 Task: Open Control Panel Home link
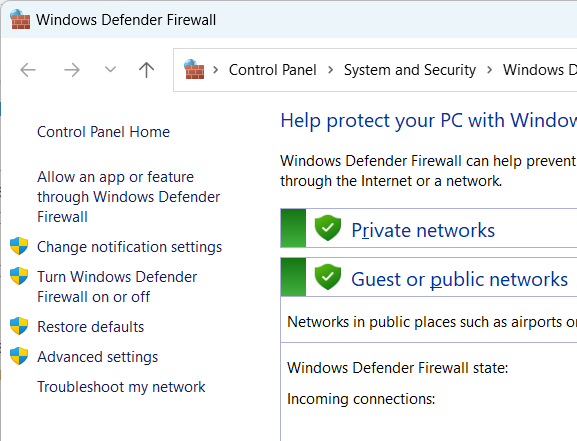coord(103,132)
